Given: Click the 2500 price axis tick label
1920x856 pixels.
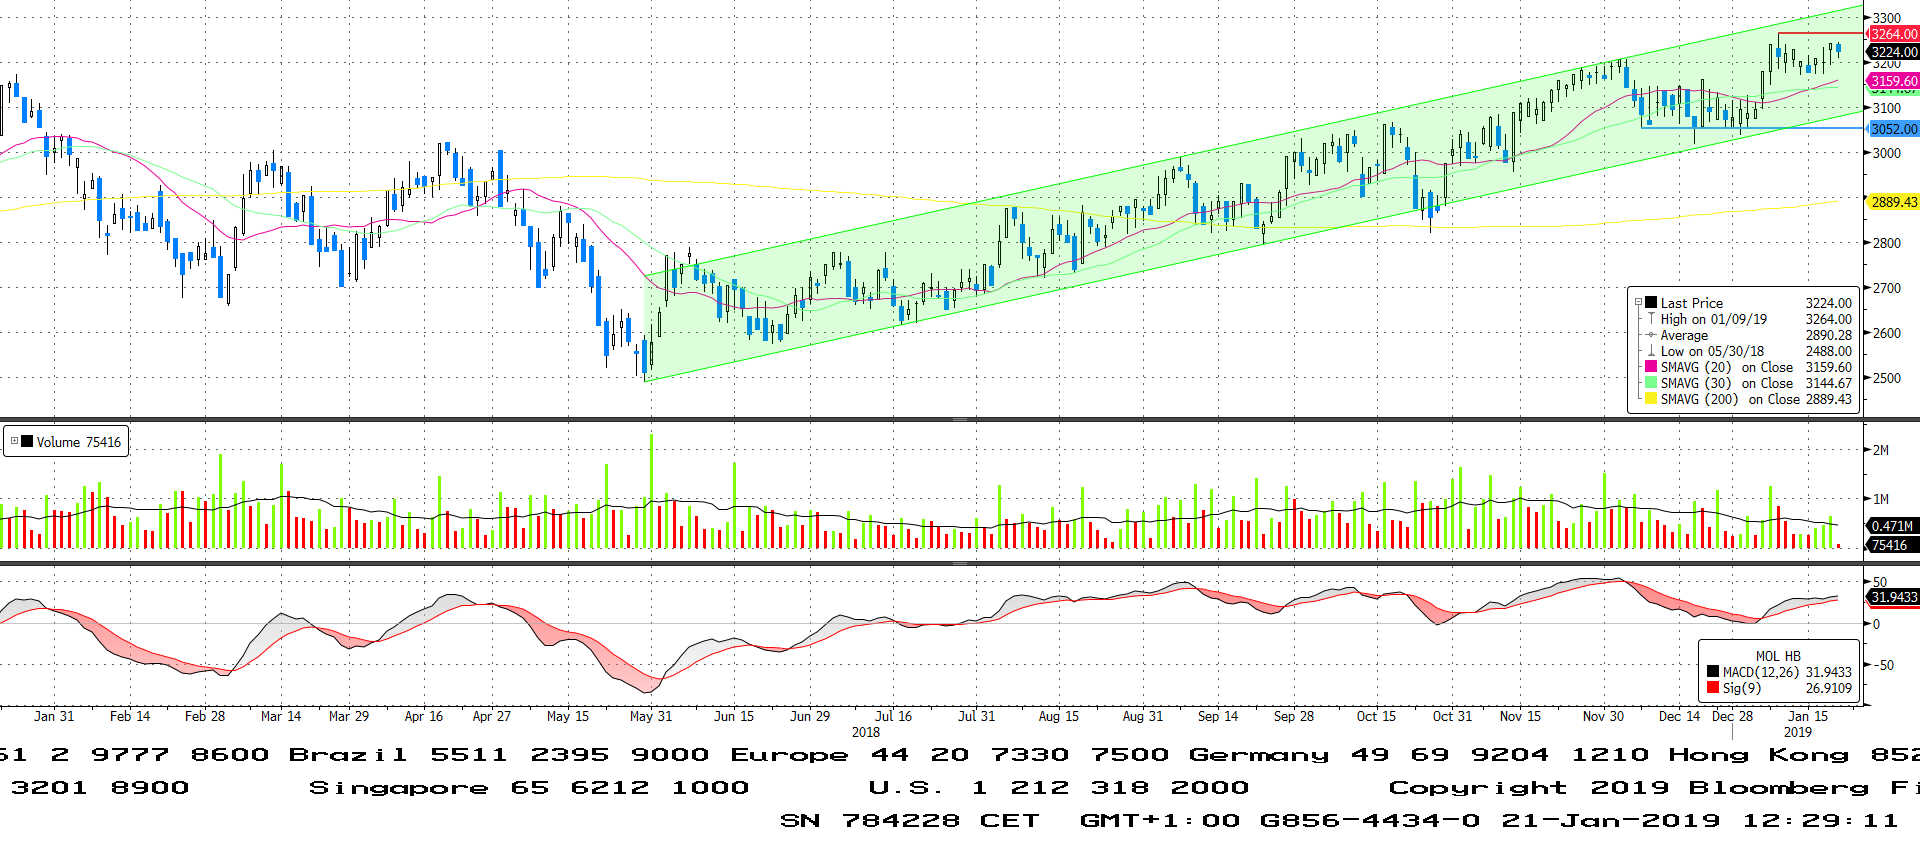Looking at the screenshot, I should tap(1887, 378).
